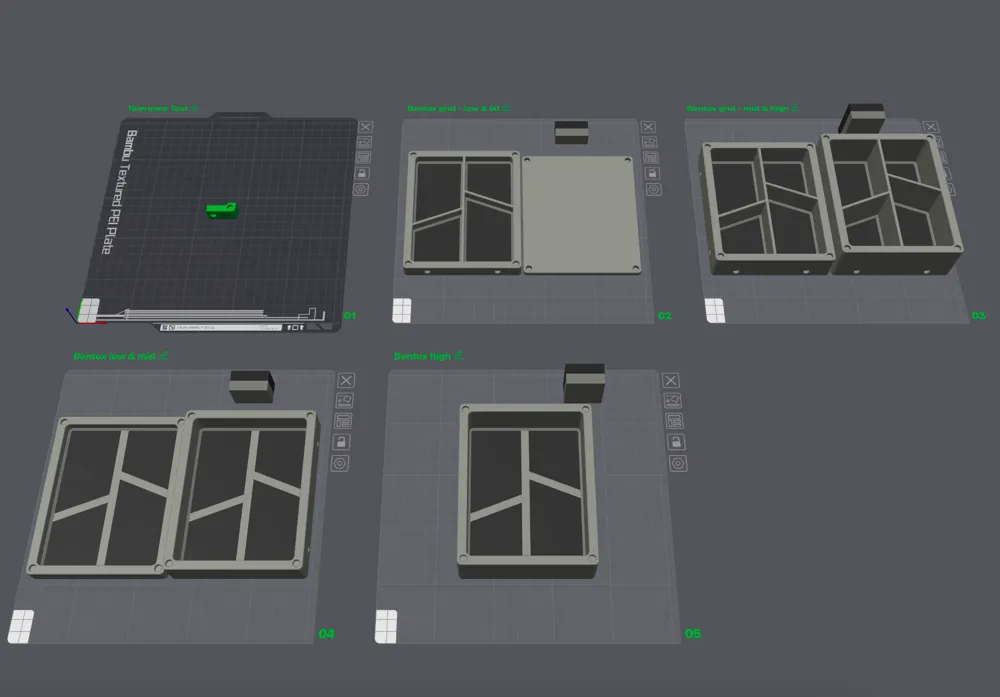Open settings gear for plate 02

click(652, 189)
